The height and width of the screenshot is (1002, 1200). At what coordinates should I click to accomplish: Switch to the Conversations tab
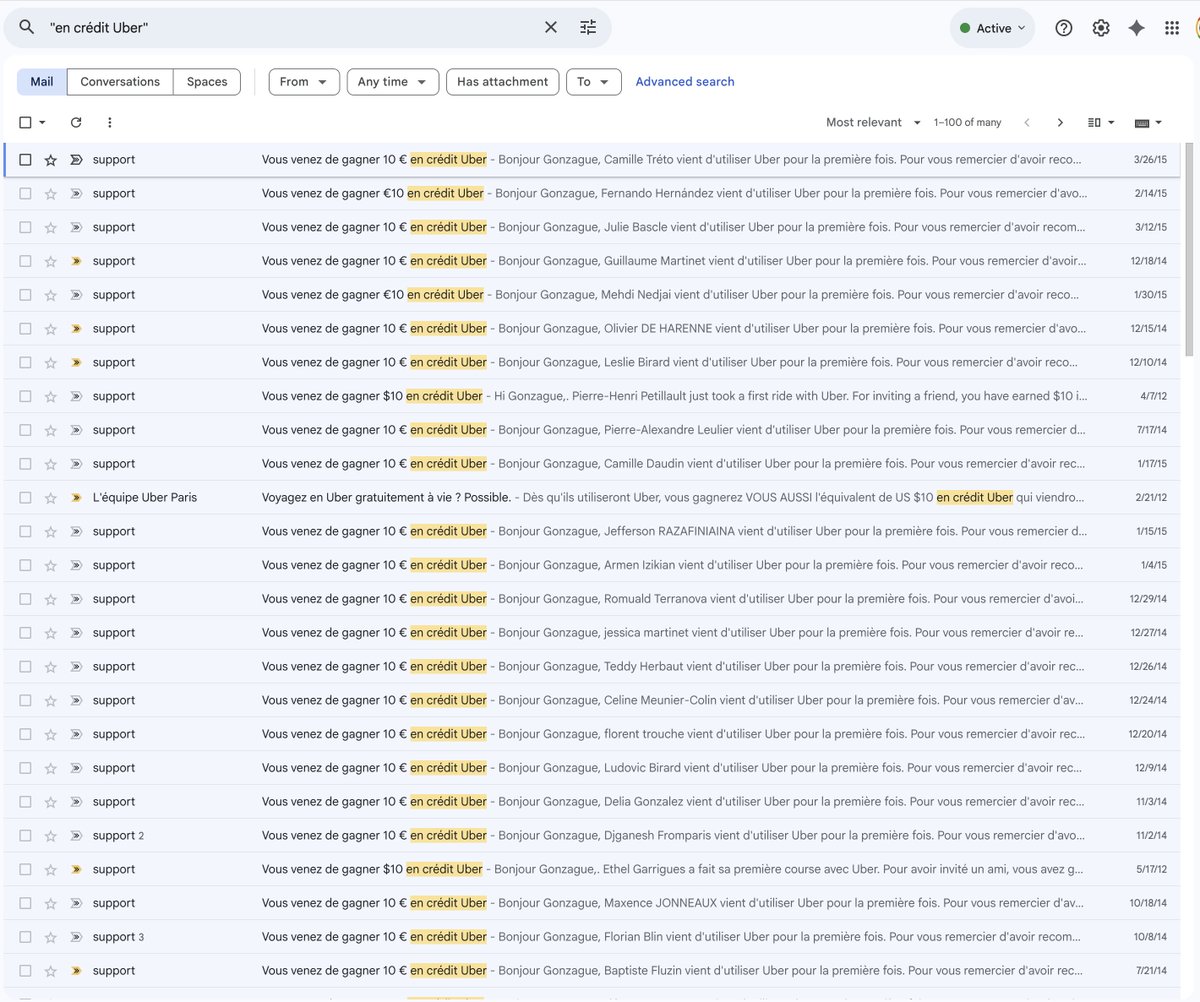point(120,82)
